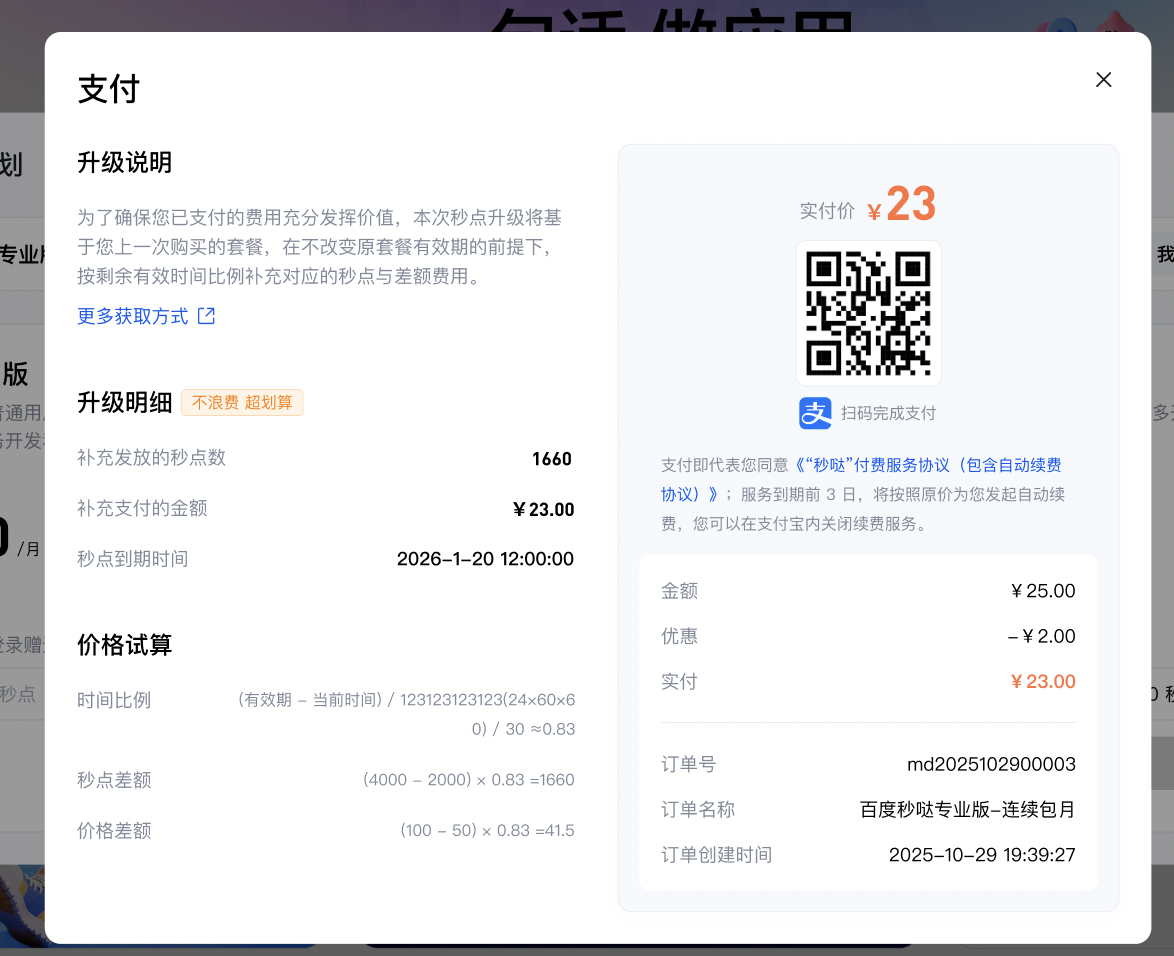Viewport: 1174px width, 956px height.
Task: Click the payment QR code
Action: pos(868,313)
